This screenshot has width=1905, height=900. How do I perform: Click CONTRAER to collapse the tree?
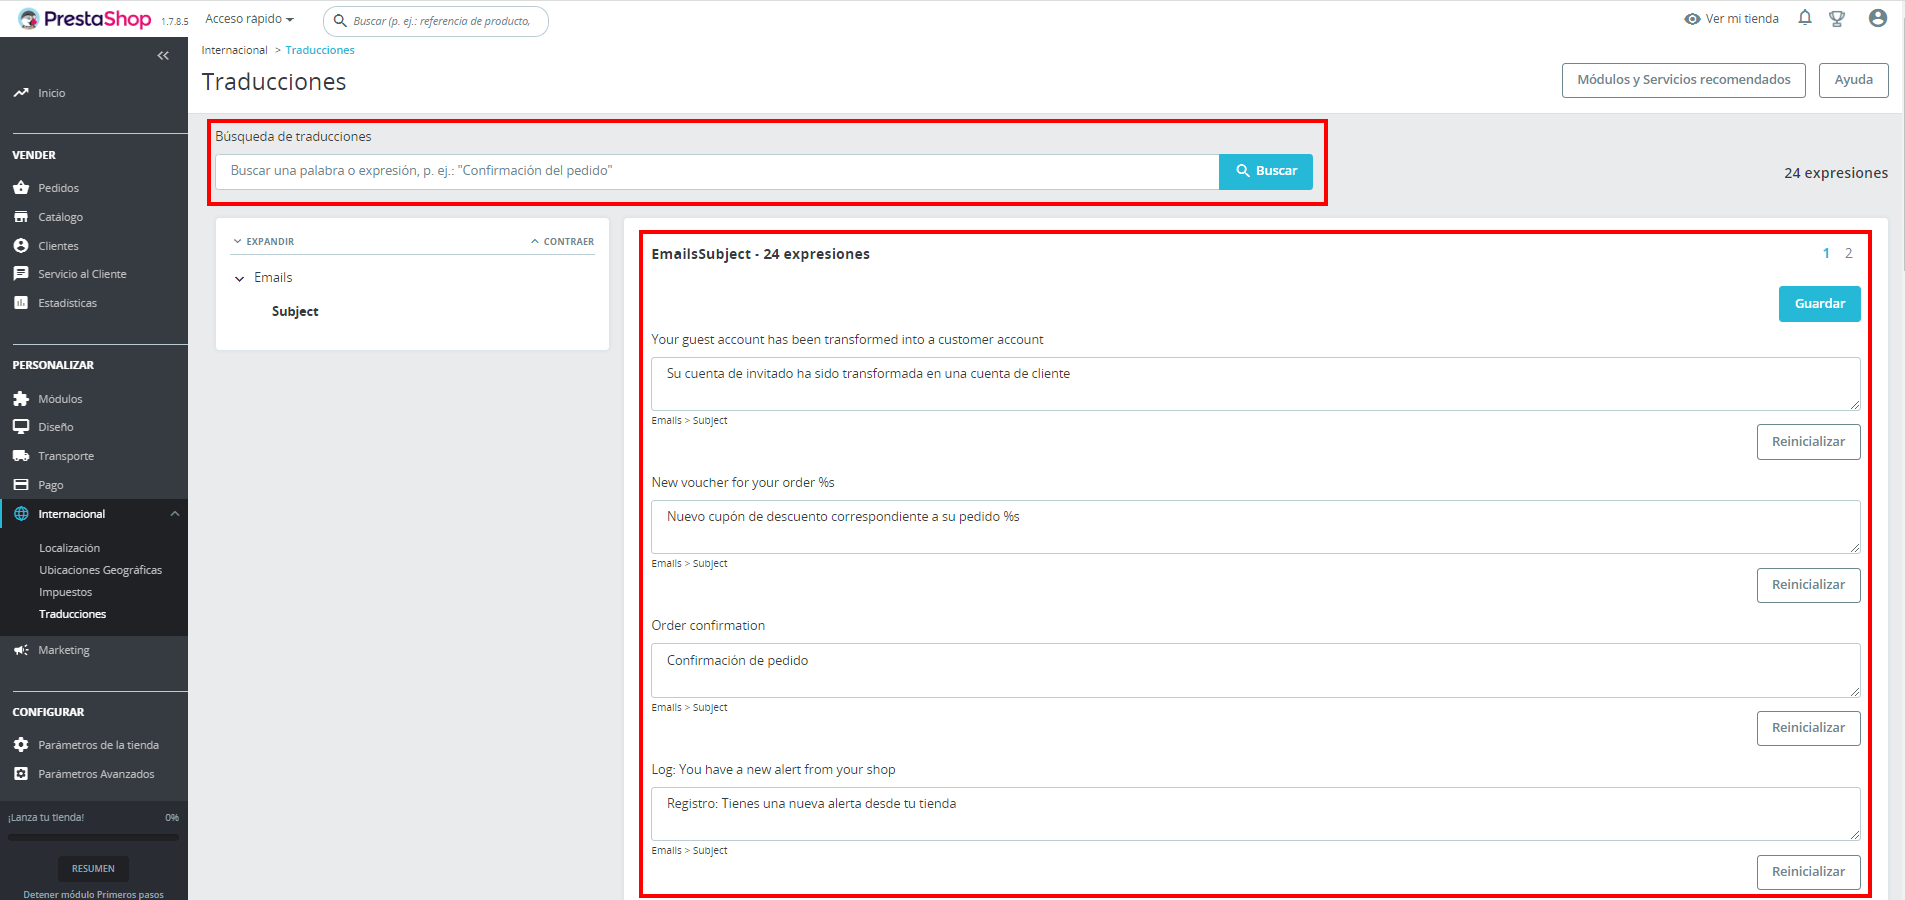coord(563,242)
